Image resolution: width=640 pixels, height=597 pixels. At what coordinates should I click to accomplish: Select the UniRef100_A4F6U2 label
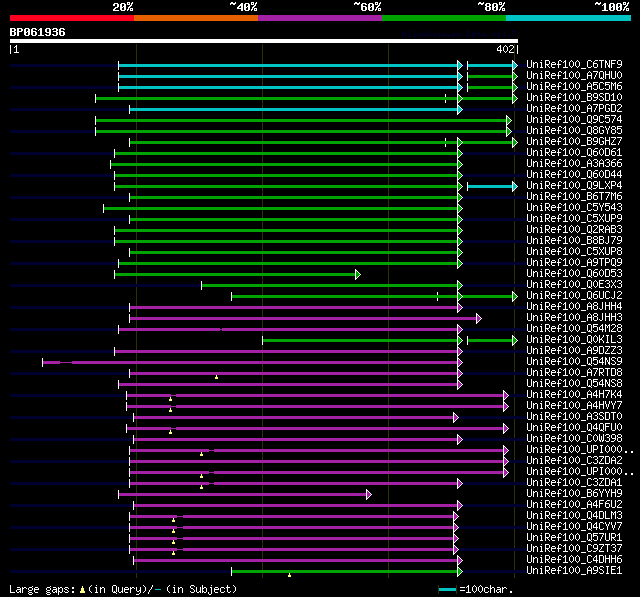(x=574, y=505)
